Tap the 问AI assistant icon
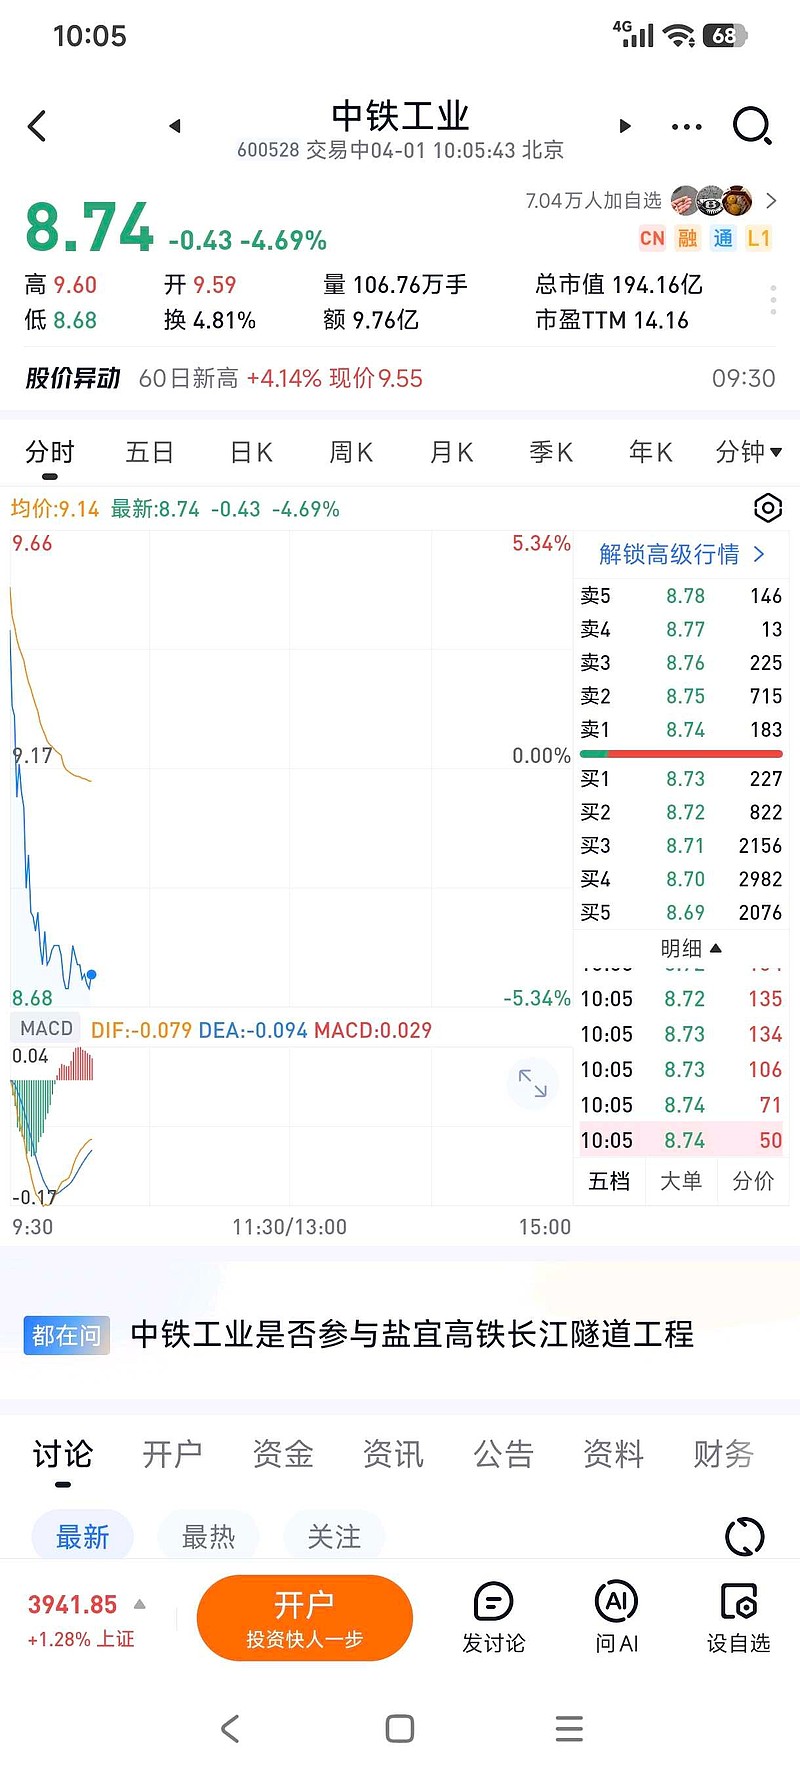This screenshot has height=1778, width=800. 616,1616
